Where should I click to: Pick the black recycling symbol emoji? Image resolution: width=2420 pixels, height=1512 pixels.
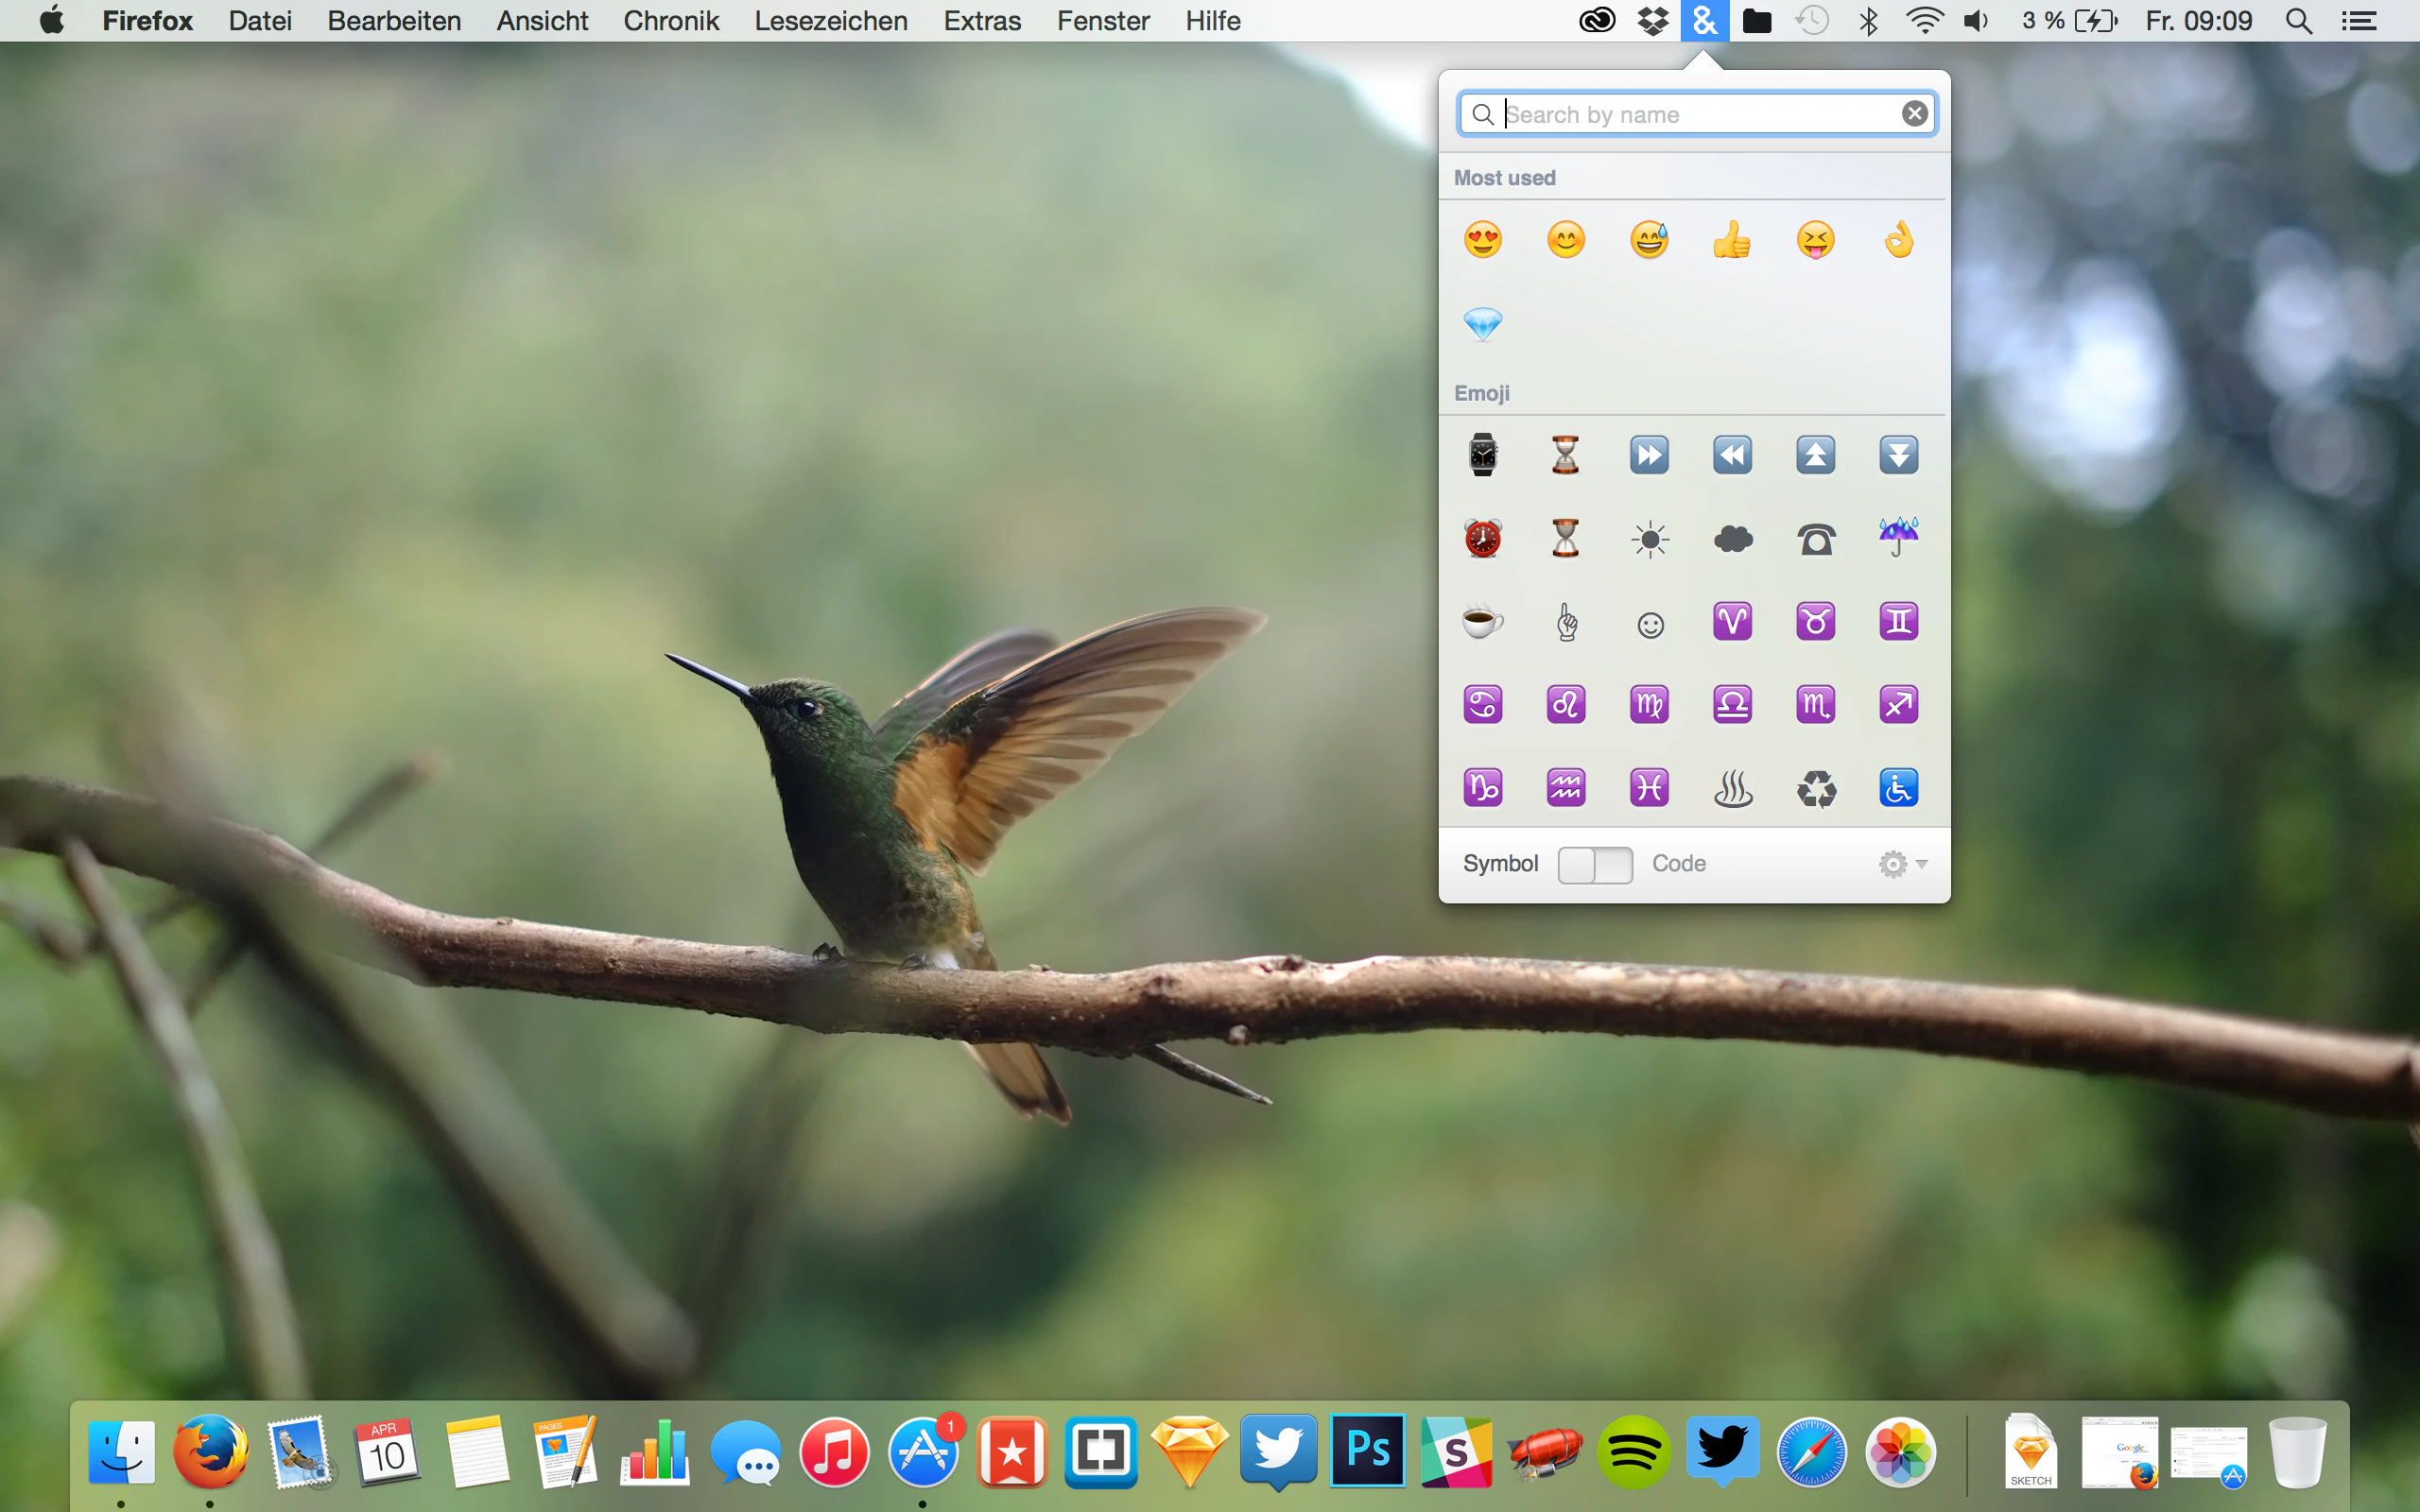pyautogui.click(x=1816, y=788)
